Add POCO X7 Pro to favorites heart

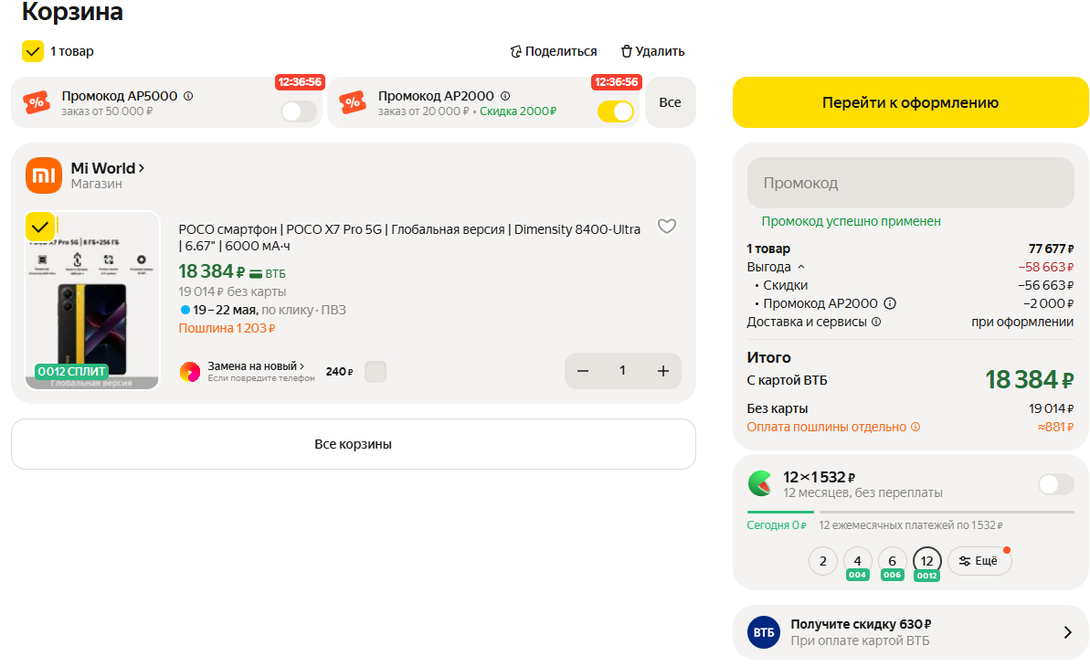(667, 227)
